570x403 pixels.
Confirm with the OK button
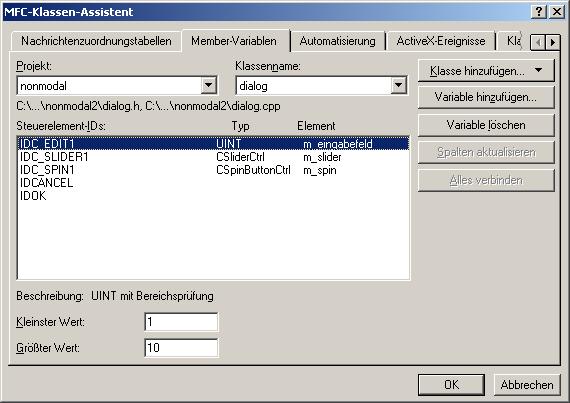tap(451, 384)
